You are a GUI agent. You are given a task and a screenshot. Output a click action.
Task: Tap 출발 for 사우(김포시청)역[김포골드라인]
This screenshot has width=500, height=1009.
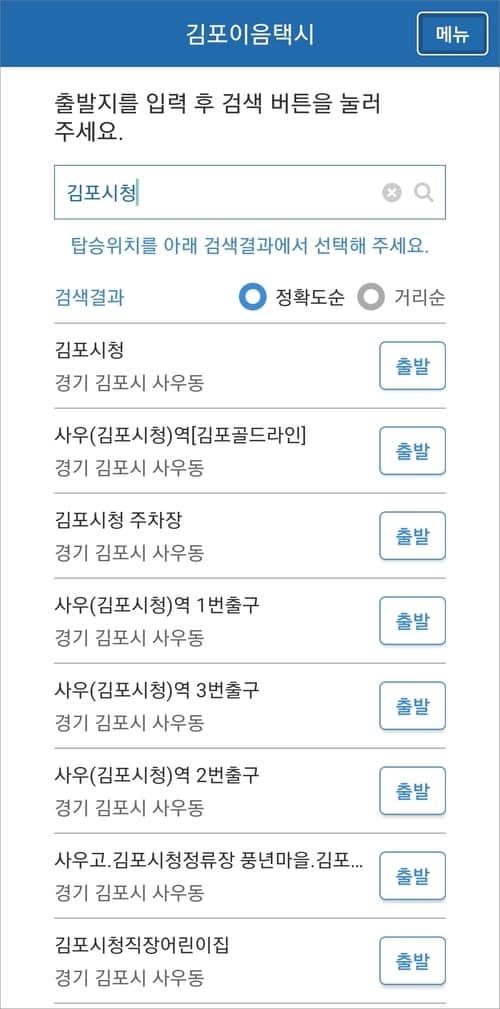coord(412,450)
